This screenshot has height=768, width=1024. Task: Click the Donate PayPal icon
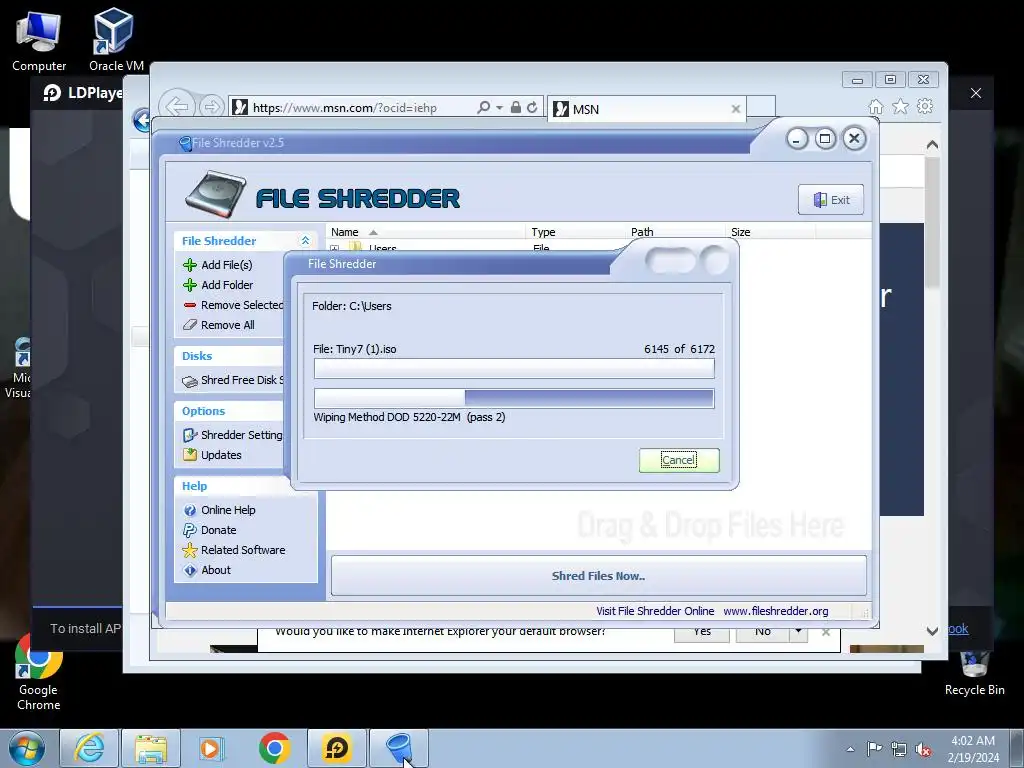pyautogui.click(x=189, y=530)
